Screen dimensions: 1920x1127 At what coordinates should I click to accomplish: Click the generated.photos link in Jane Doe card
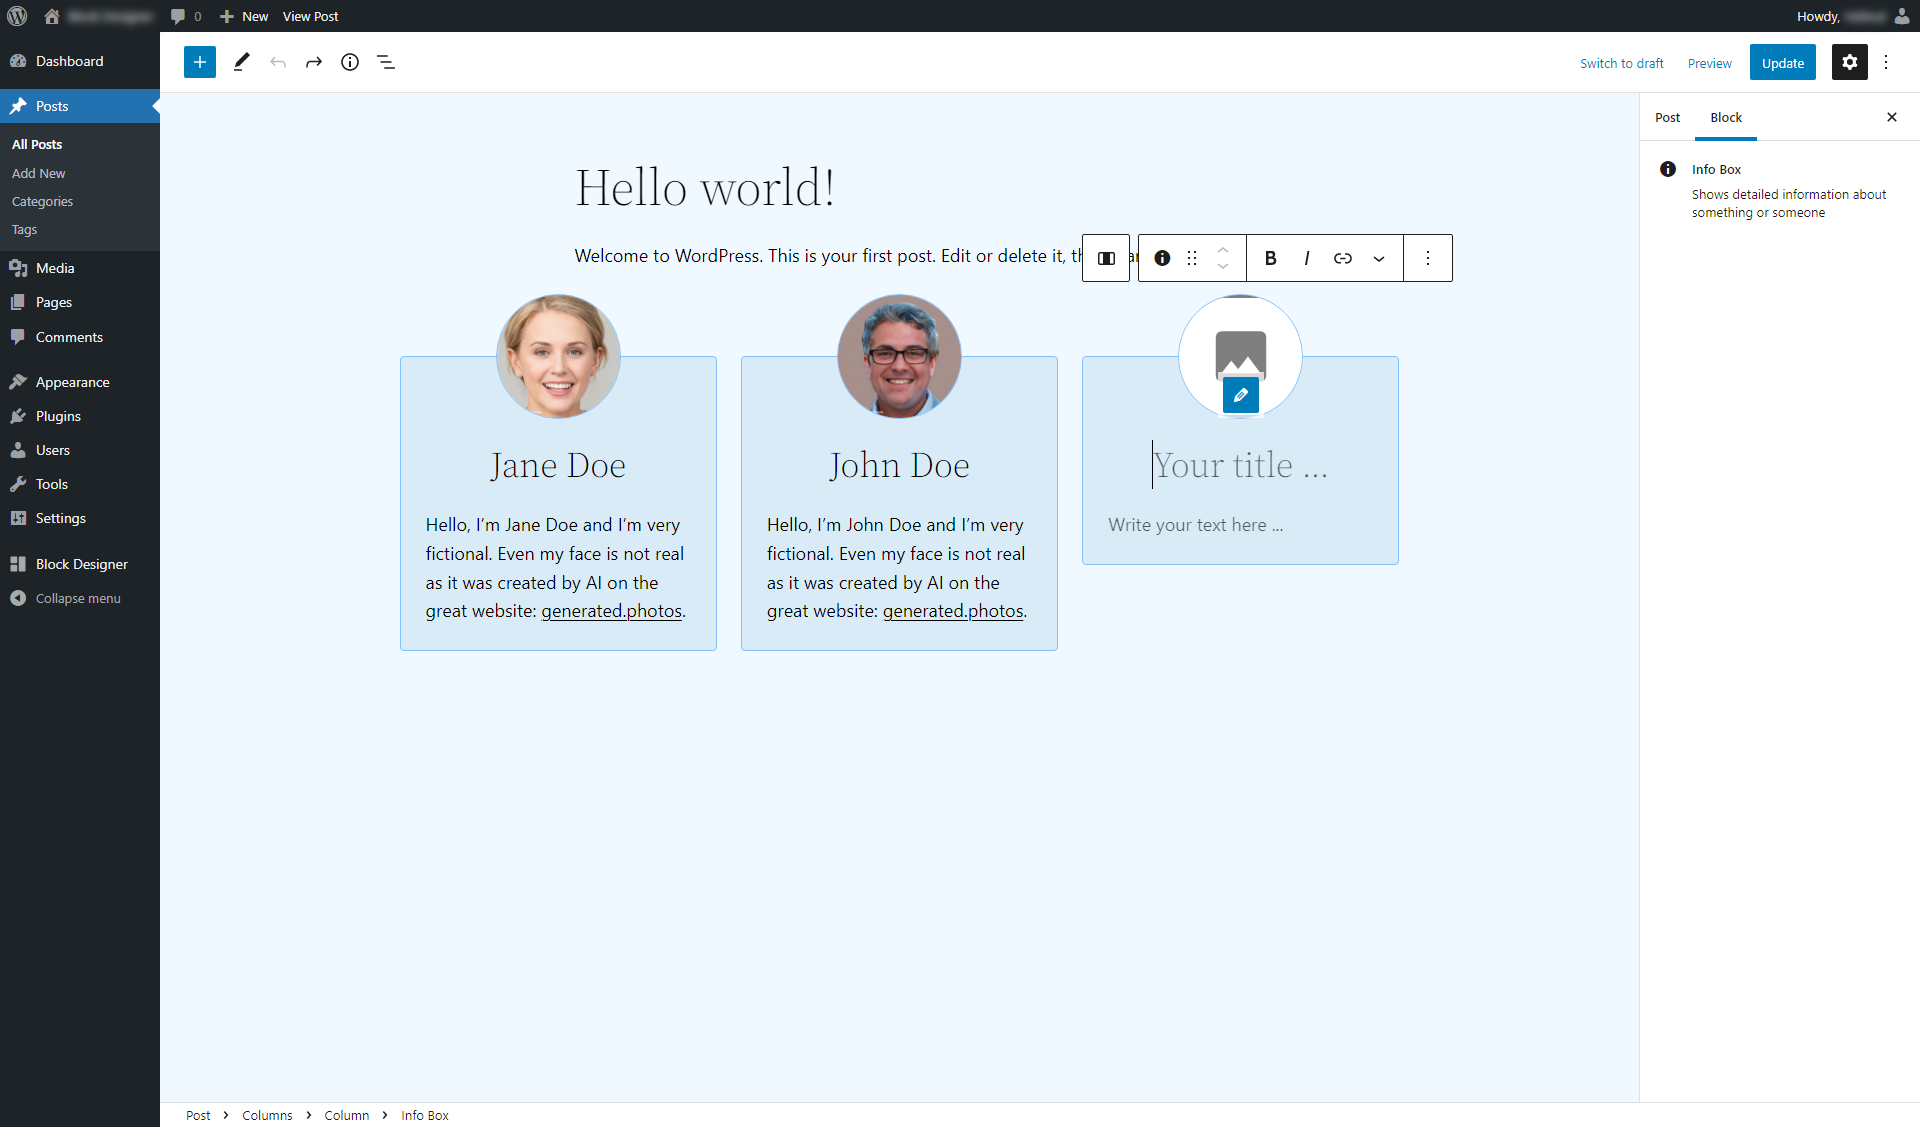tap(612, 612)
